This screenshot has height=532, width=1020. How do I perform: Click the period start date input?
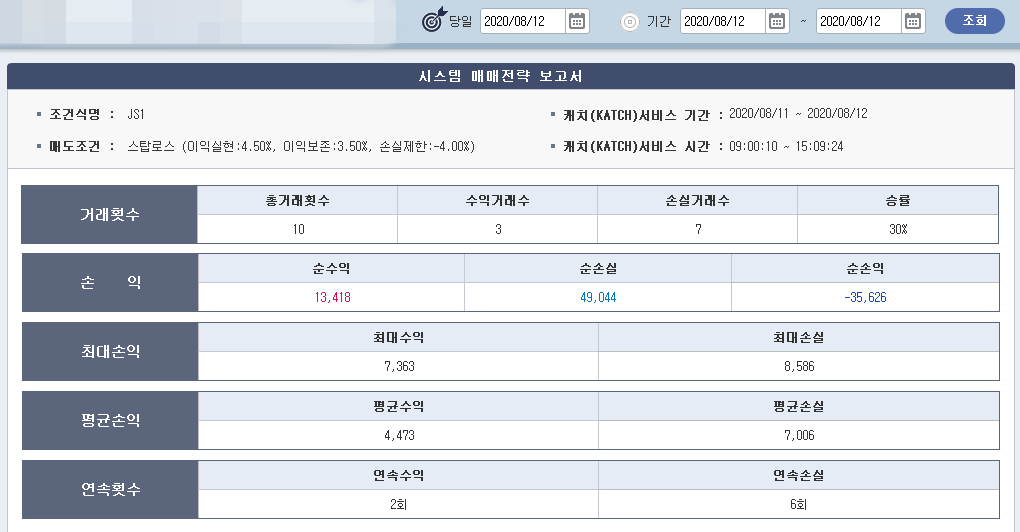coord(723,21)
